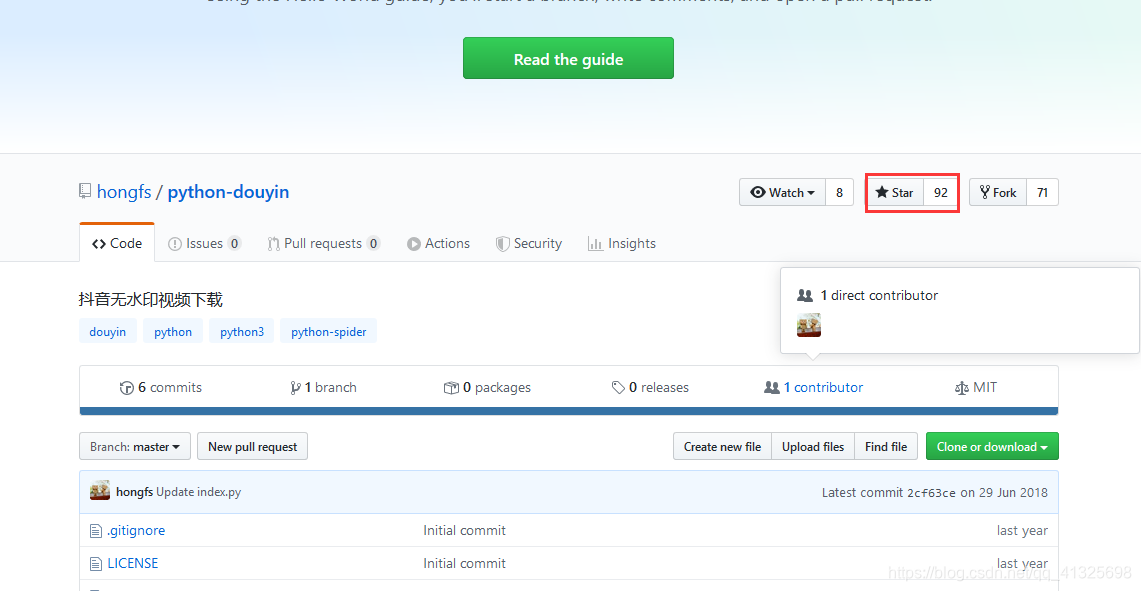Open the Watch dropdown button

[x=782, y=192]
